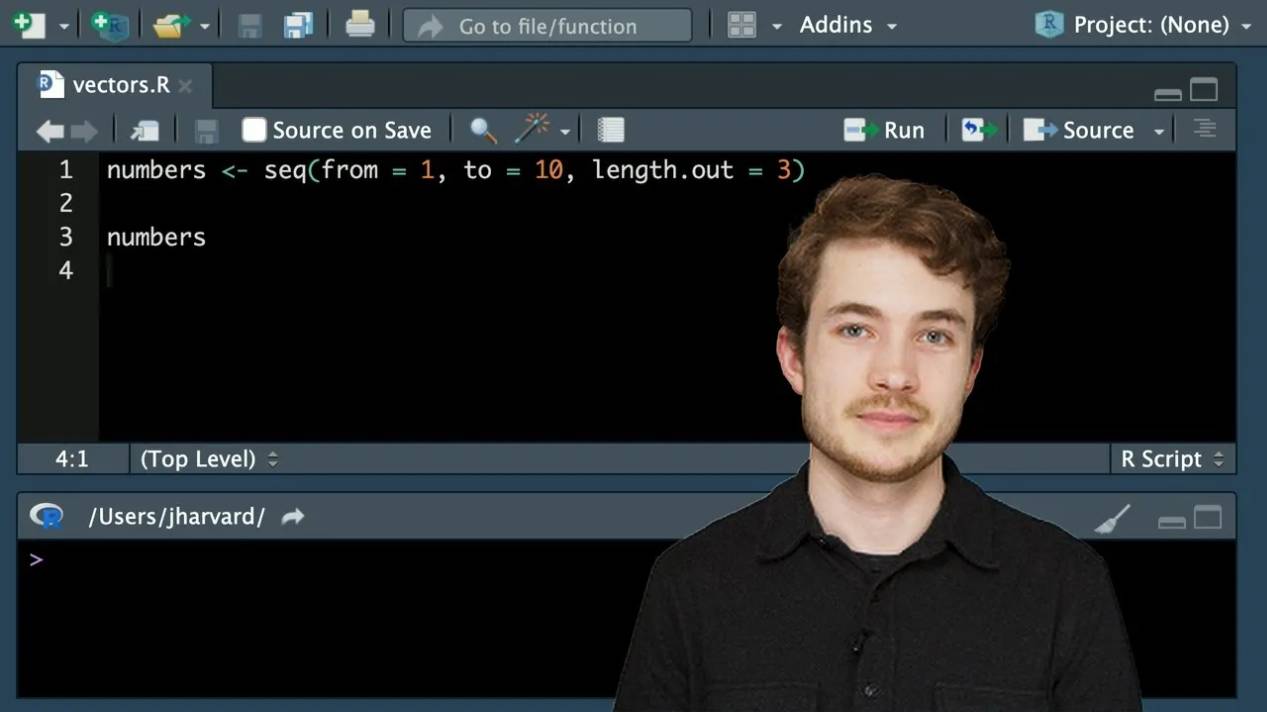Viewport: 1267px width, 712px height.
Task: Open the panes layout dropdown arrow
Action: coord(776,26)
